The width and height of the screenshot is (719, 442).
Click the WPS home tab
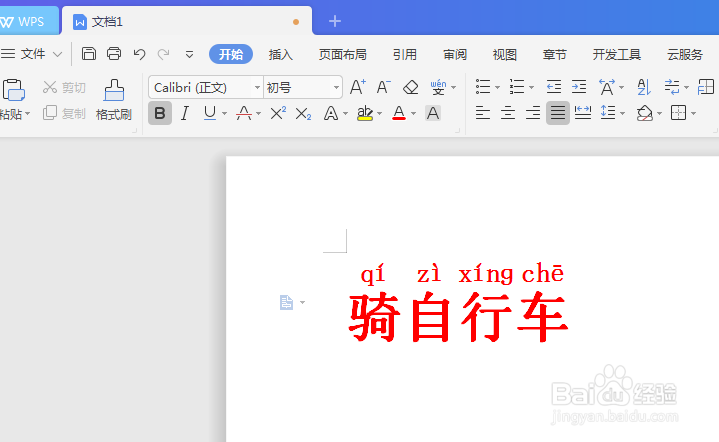coord(28,22)
